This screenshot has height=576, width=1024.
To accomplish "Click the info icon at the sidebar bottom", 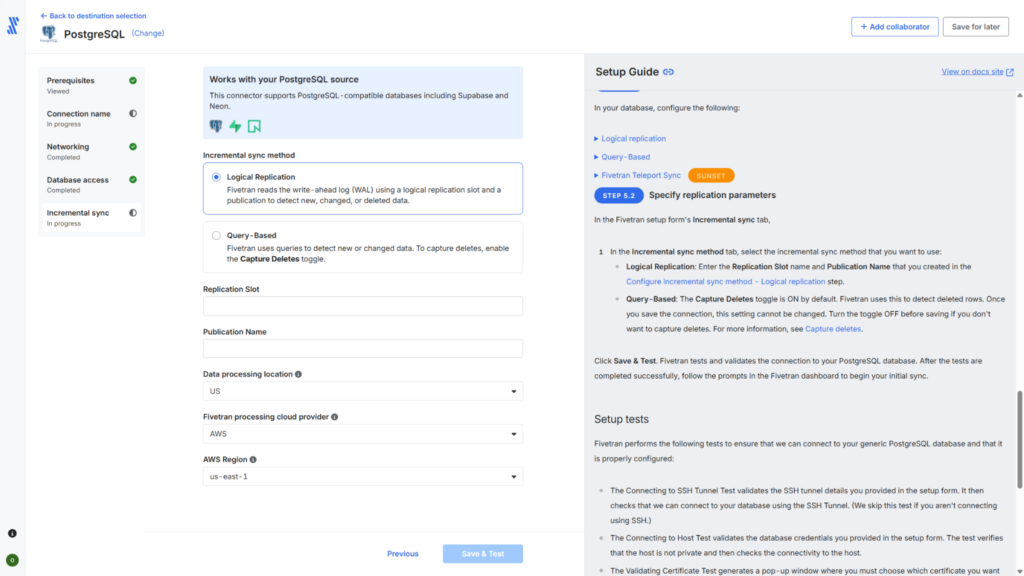I will click(12, 534).
